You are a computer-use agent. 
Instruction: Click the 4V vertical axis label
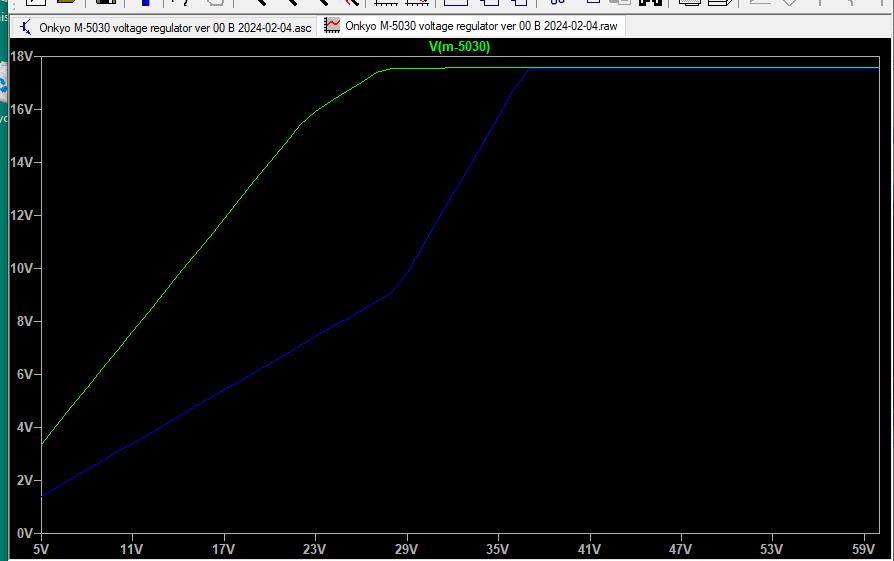[x=25, y=427]
